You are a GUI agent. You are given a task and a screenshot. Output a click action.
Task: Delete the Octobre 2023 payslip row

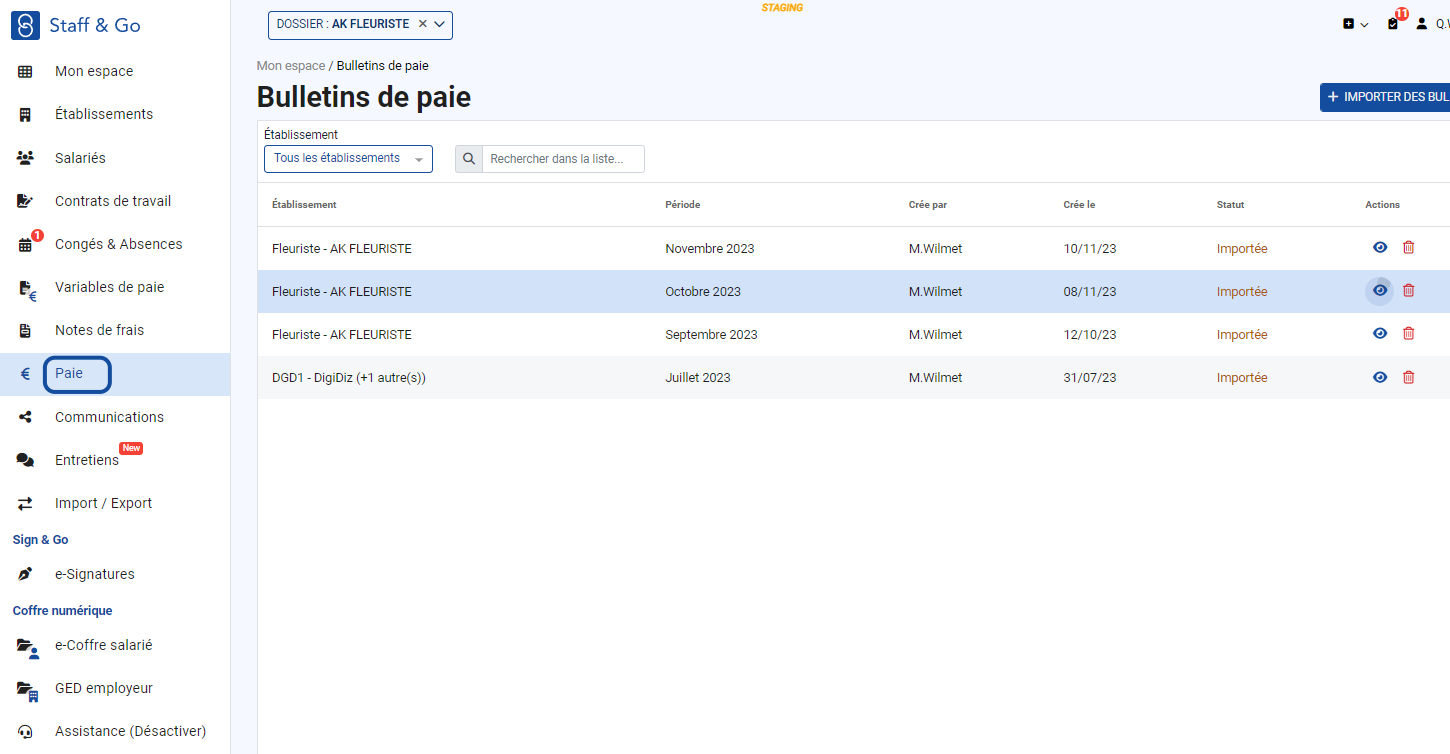pyautogui.click(x=1409, y=291)
